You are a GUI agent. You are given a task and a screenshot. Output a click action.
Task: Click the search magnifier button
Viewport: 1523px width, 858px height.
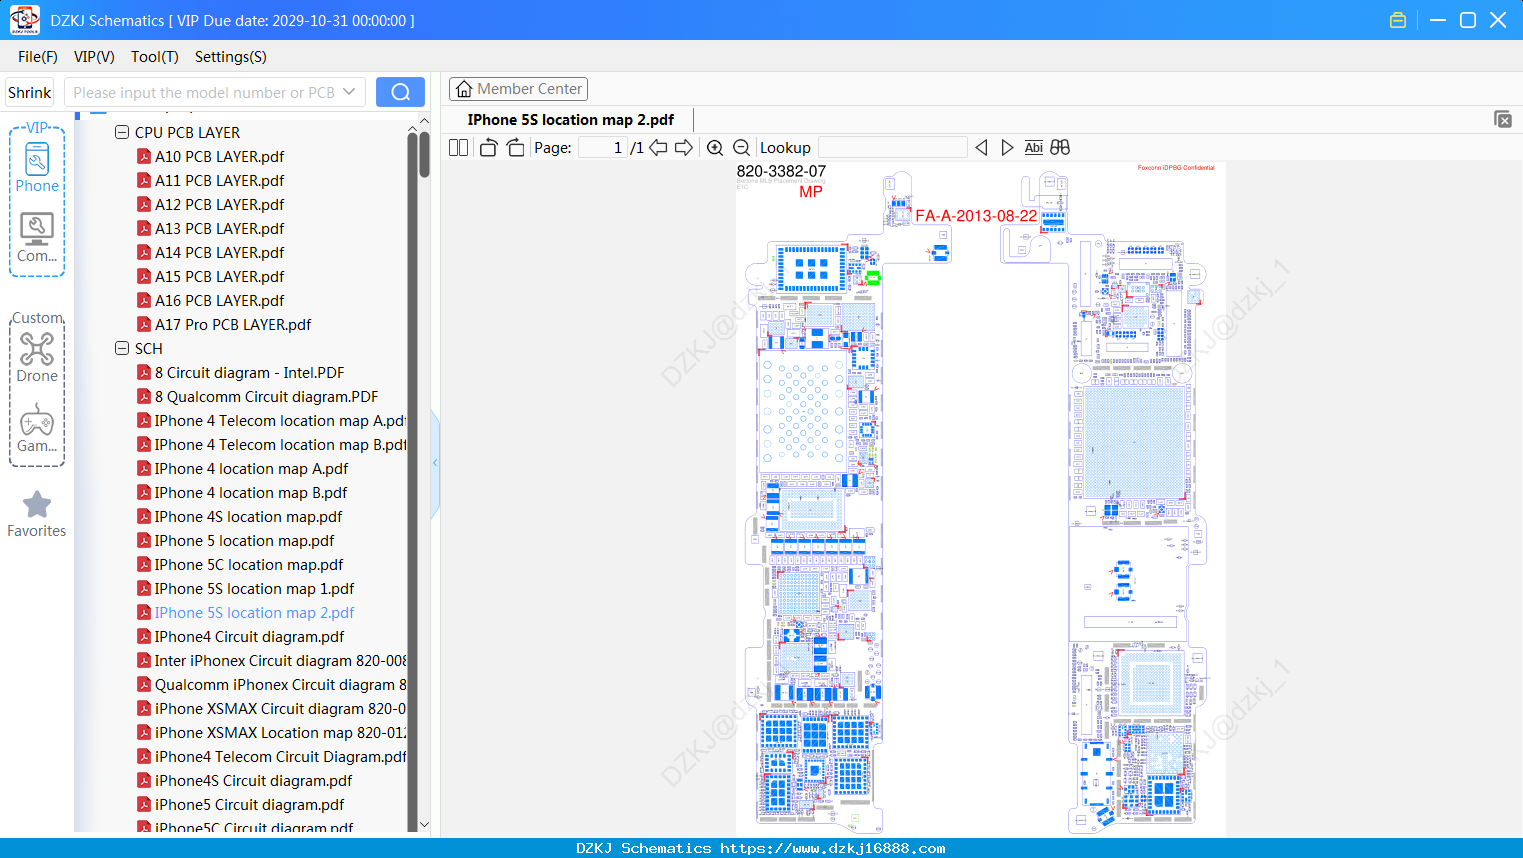400,92
